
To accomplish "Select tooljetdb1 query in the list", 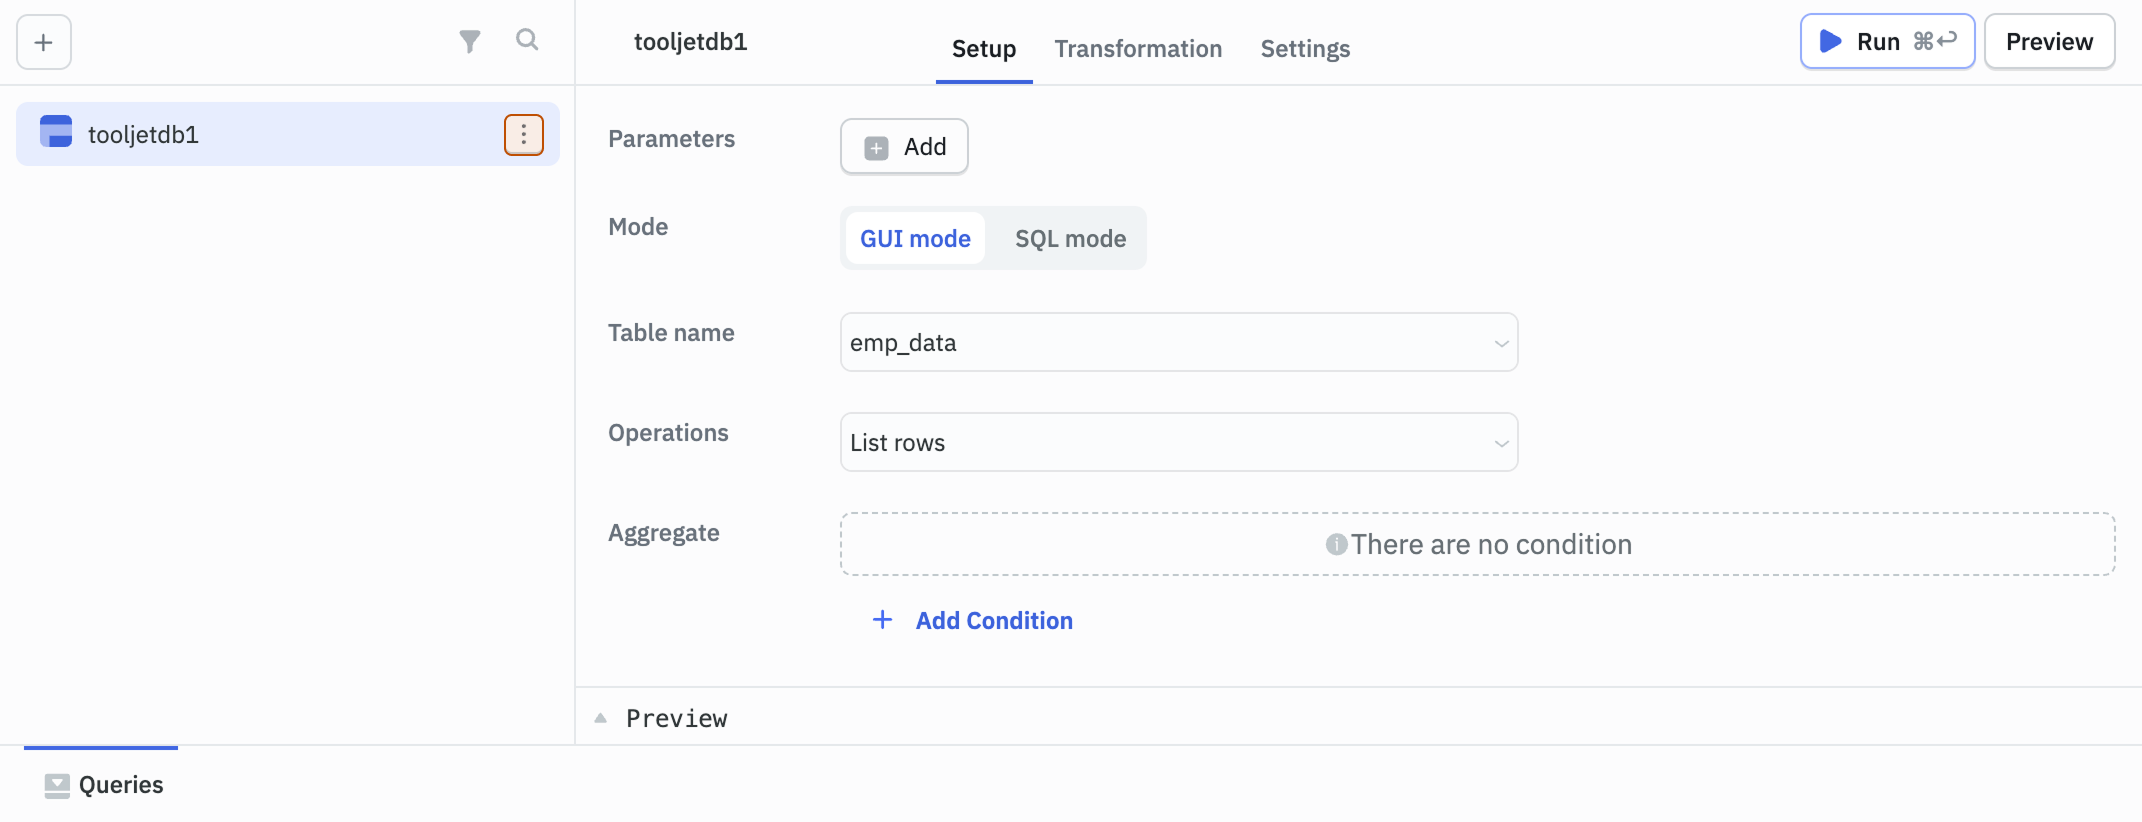I will 288,134.
